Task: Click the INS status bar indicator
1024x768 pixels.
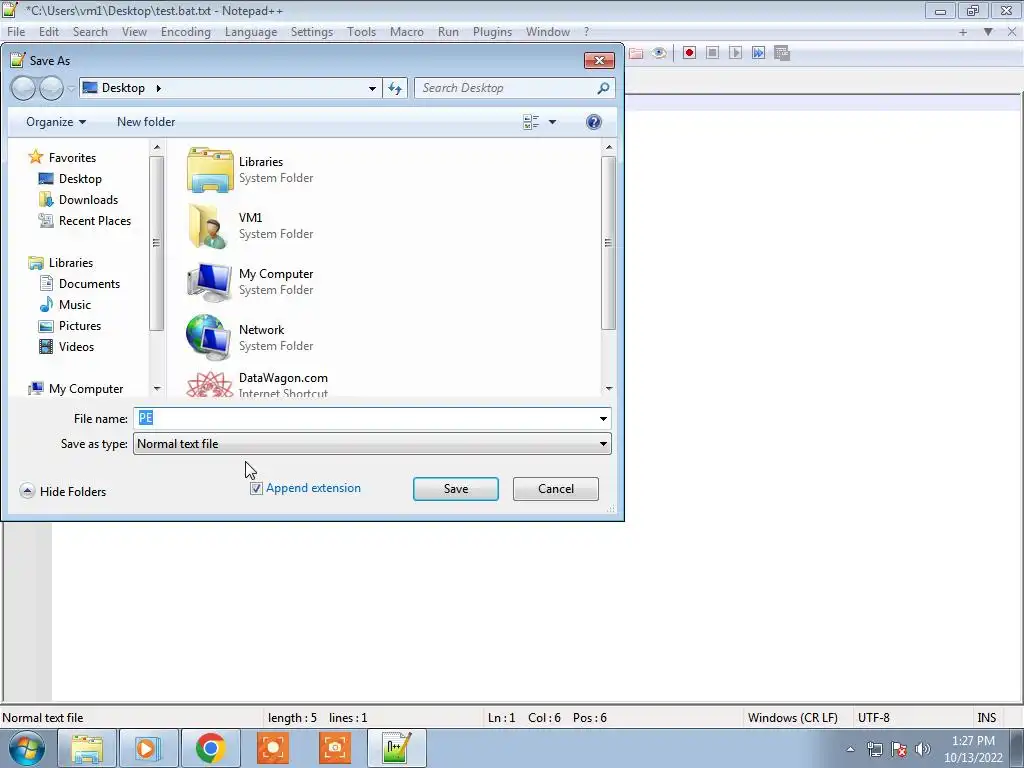Action: [986, 718]
